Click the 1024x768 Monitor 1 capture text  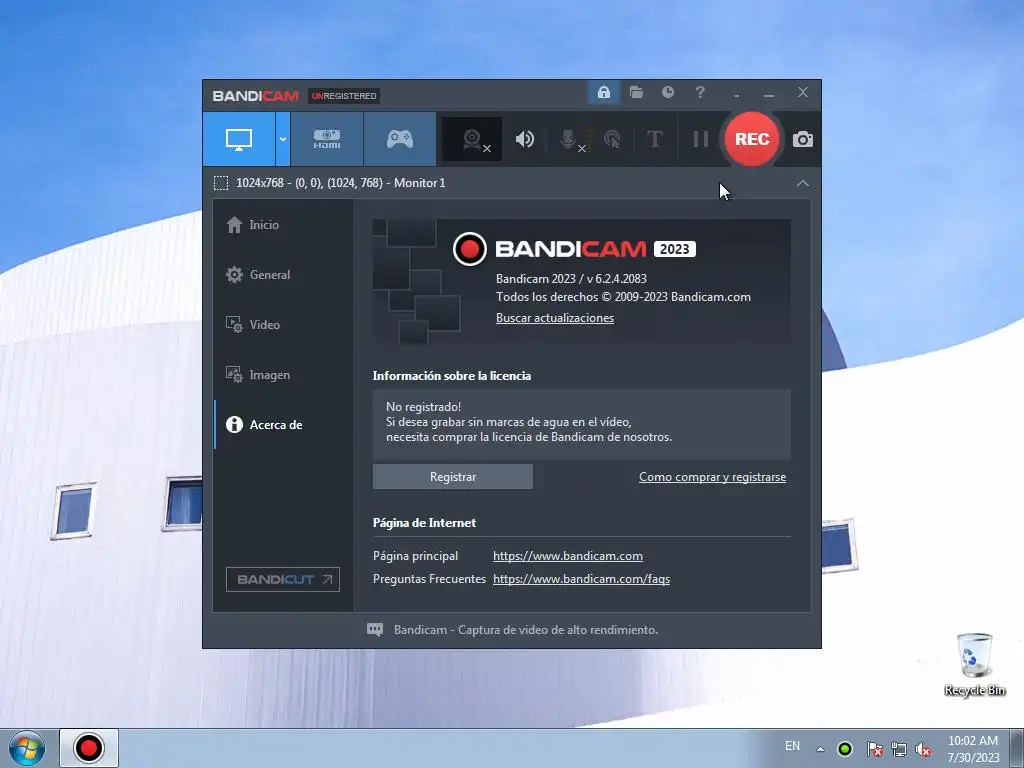point(340,183)
